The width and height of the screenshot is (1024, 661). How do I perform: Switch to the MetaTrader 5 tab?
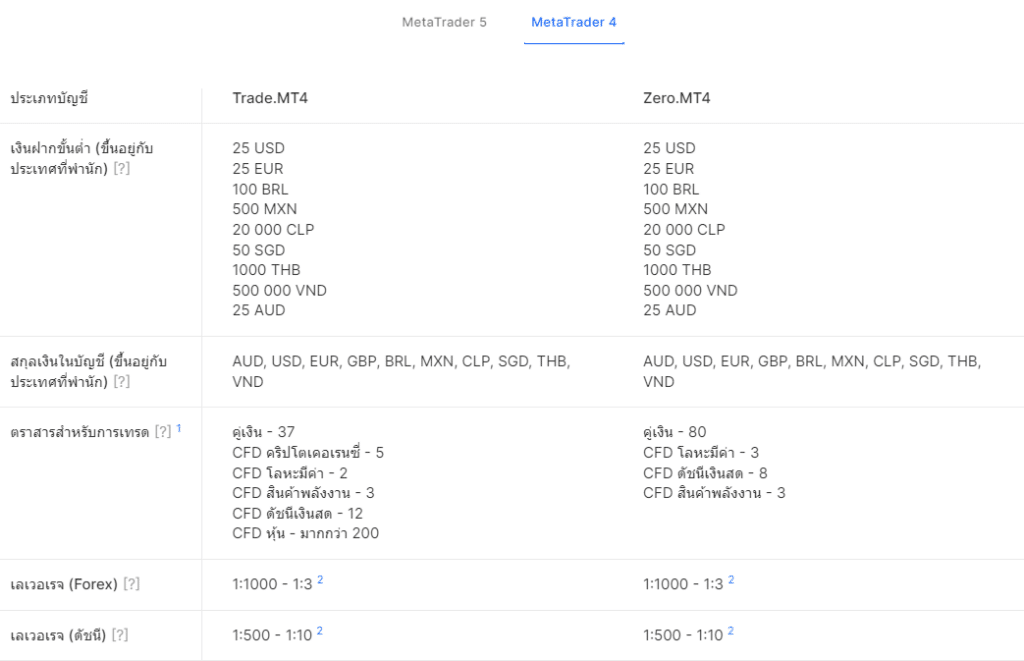[444, 22]
